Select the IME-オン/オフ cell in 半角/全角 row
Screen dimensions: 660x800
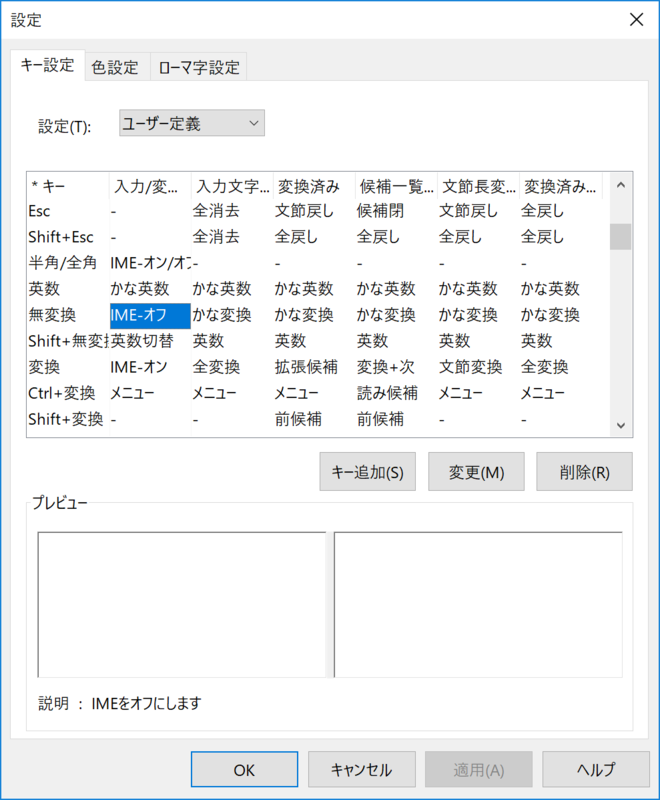(150, 263)
